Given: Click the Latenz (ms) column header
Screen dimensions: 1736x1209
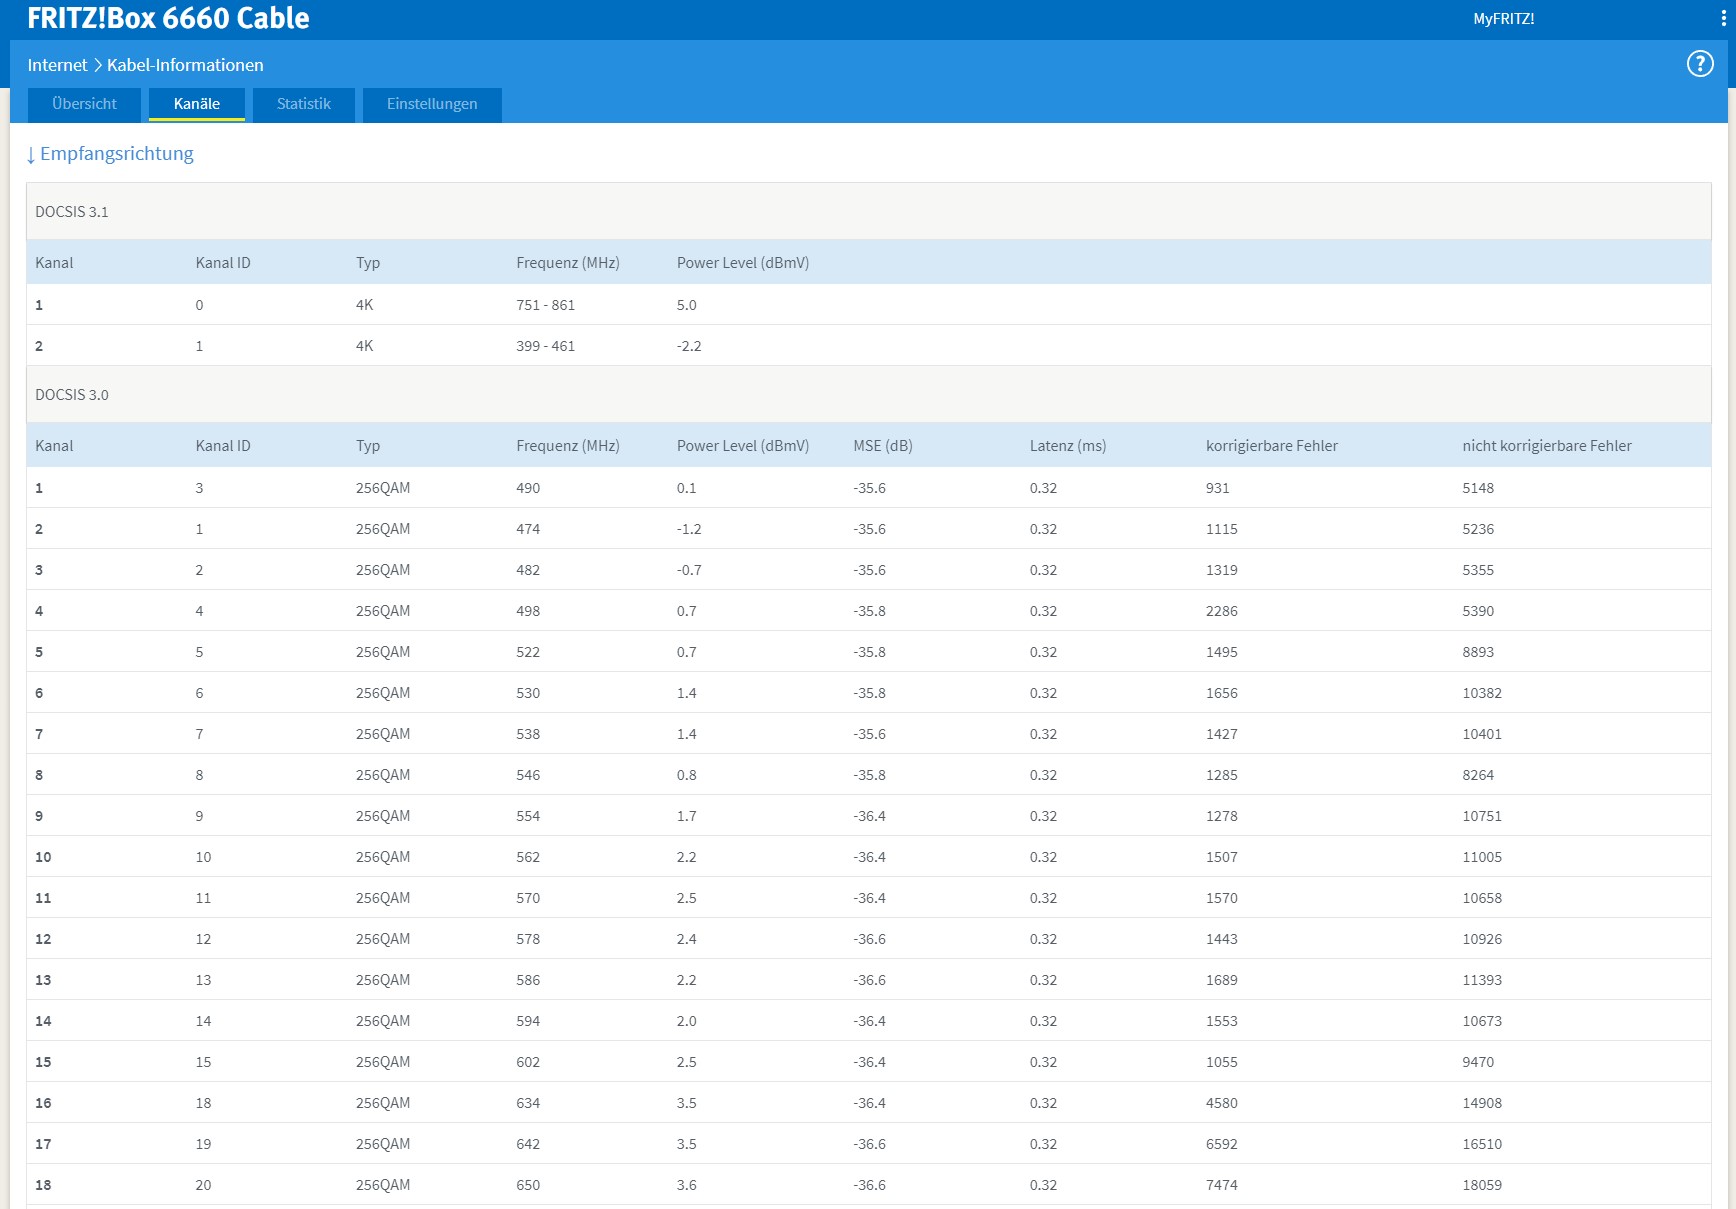Looking at the screenshot, I should [1068, 446].
